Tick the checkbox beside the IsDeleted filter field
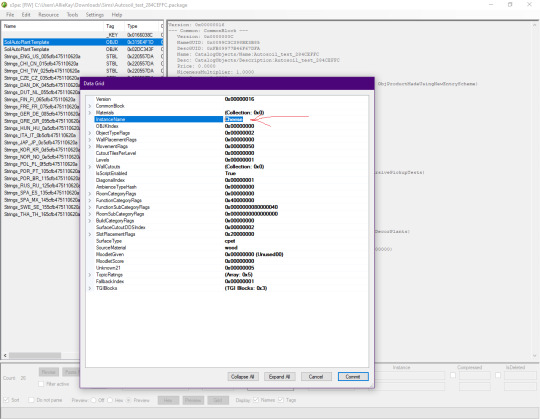The height and width of the screenshot is (419, 540). [498, 375]
